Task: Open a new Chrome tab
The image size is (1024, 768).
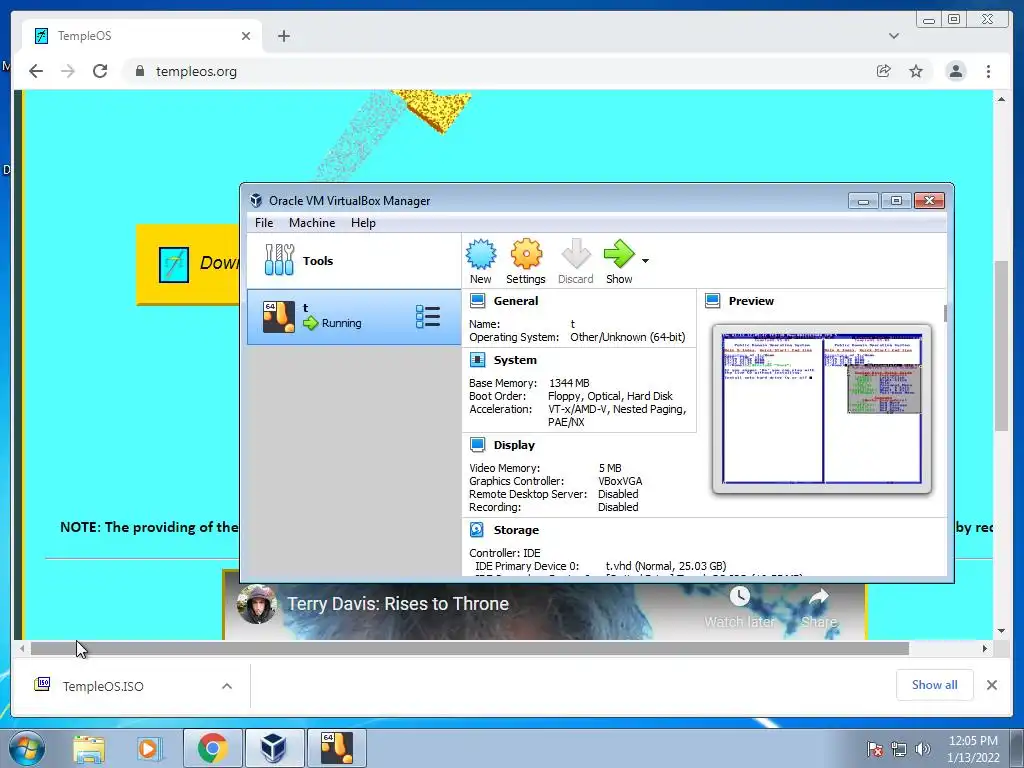Action: point(283,36)
